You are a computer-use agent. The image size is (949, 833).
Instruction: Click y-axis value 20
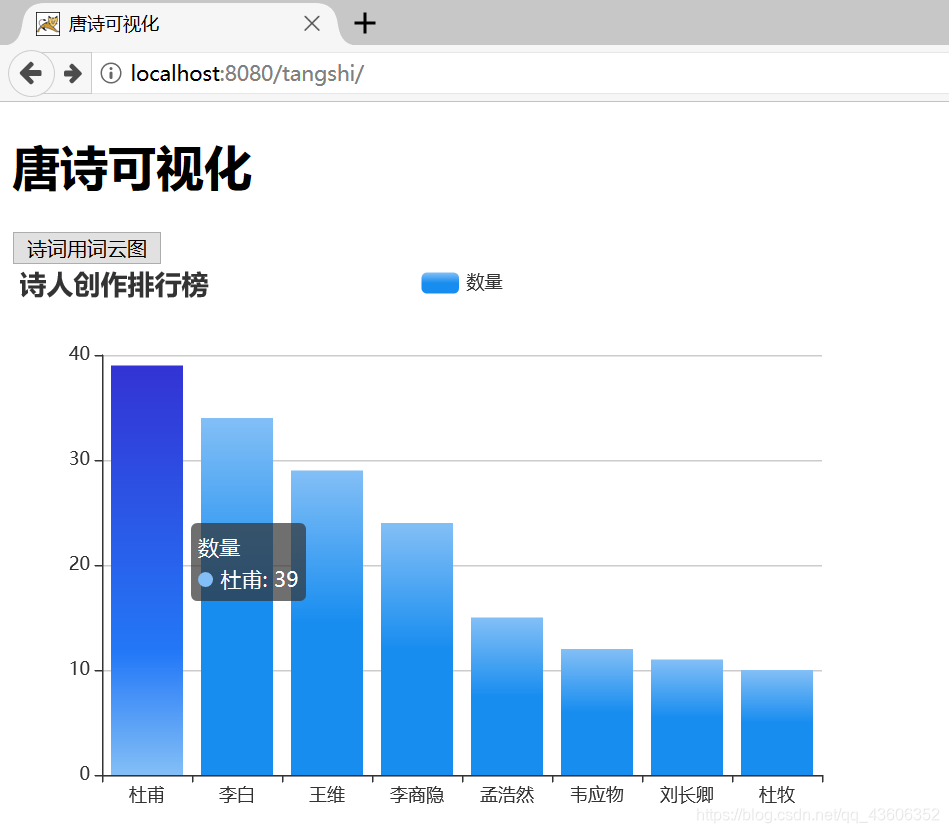click(79, 564)
